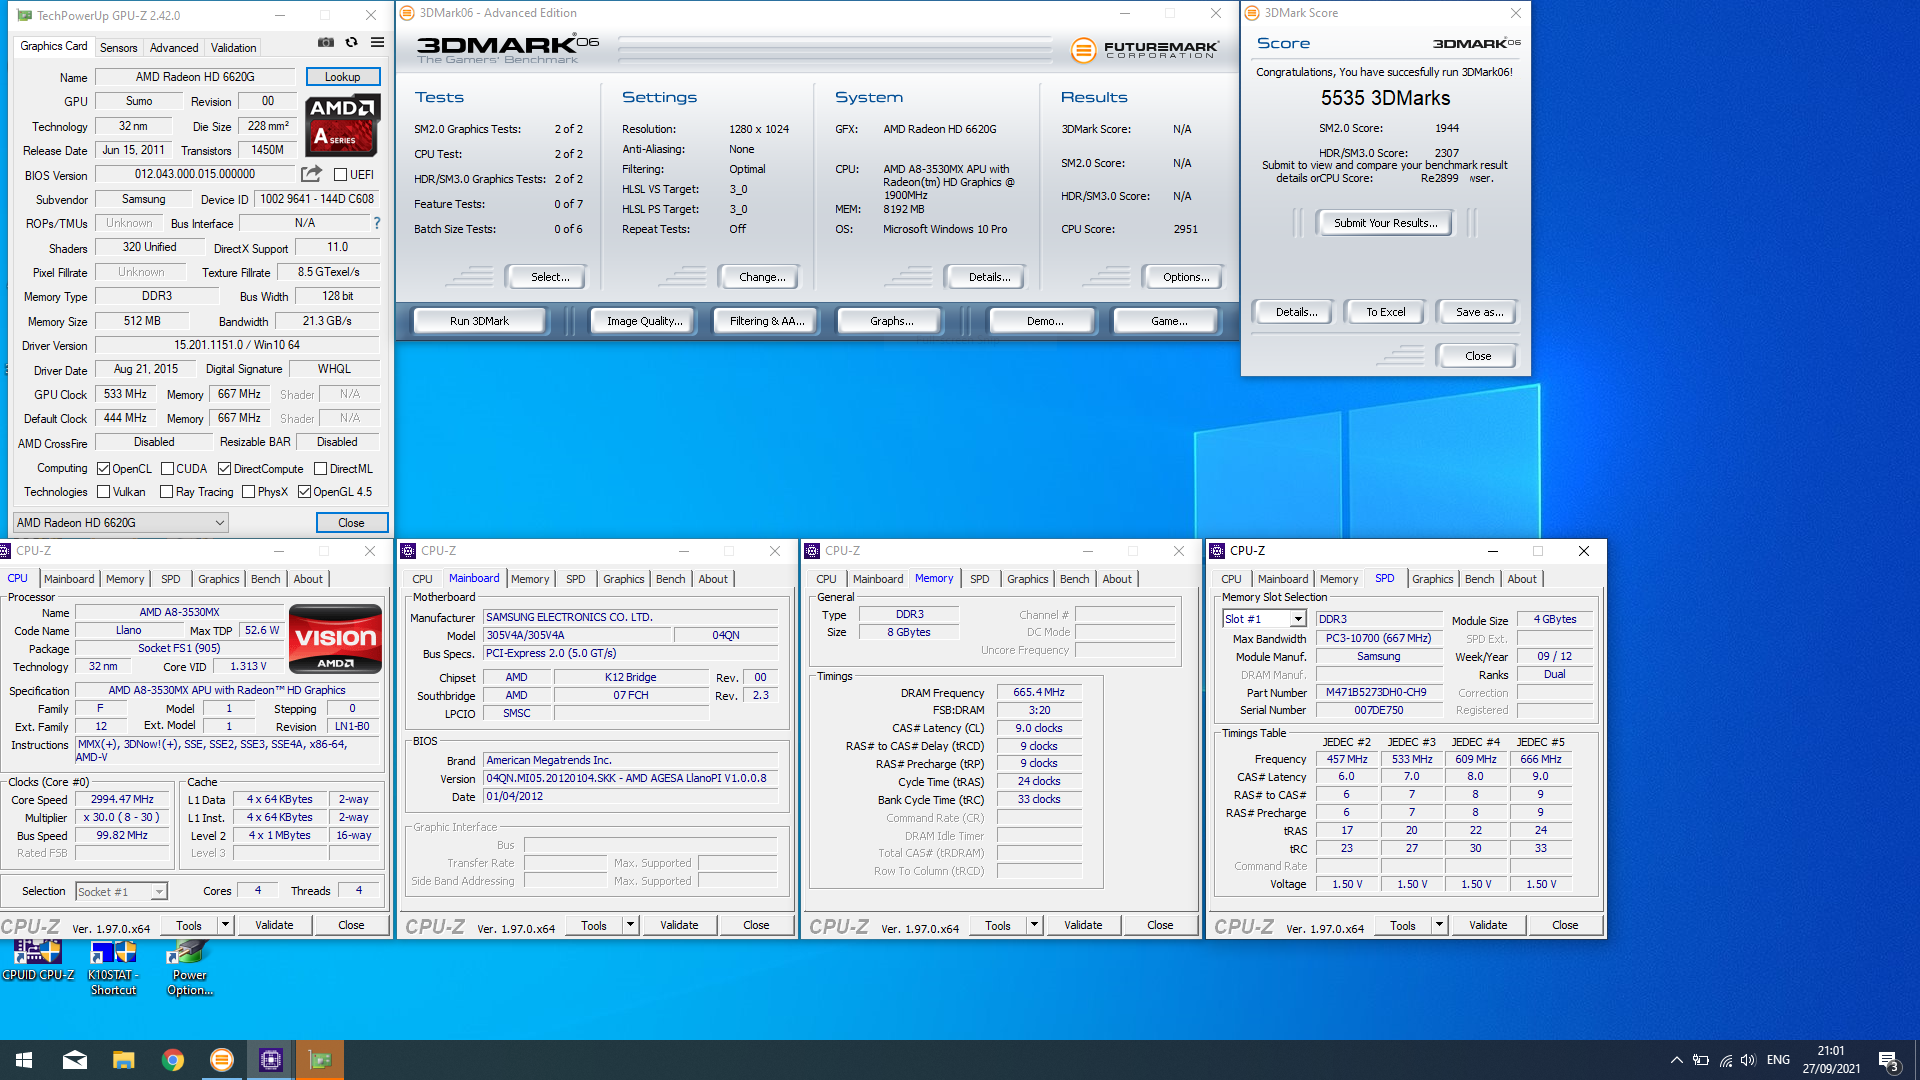Toggle the UEFI checkbox
The width and height of the screenshot is (1920, 1080).
(340, 174)
